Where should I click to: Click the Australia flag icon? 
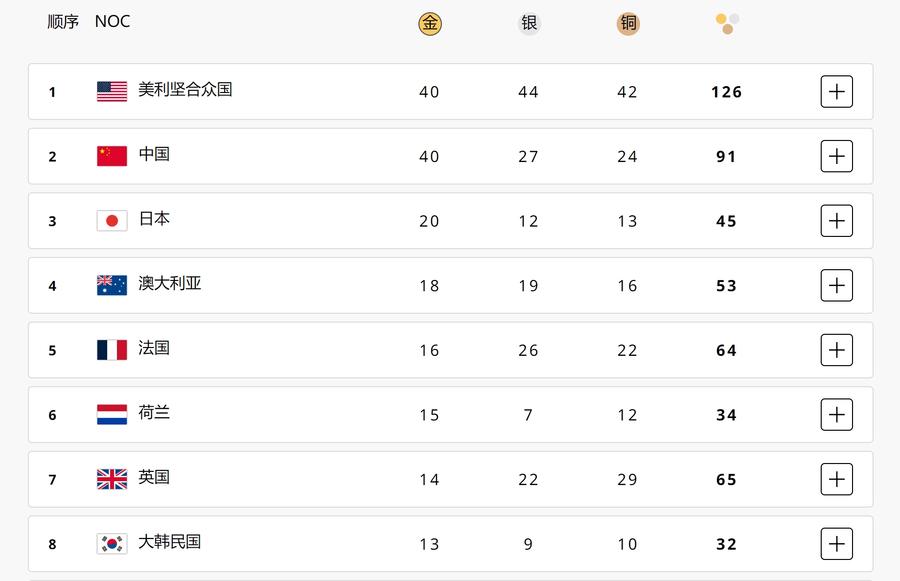click(x=112, y=285)
